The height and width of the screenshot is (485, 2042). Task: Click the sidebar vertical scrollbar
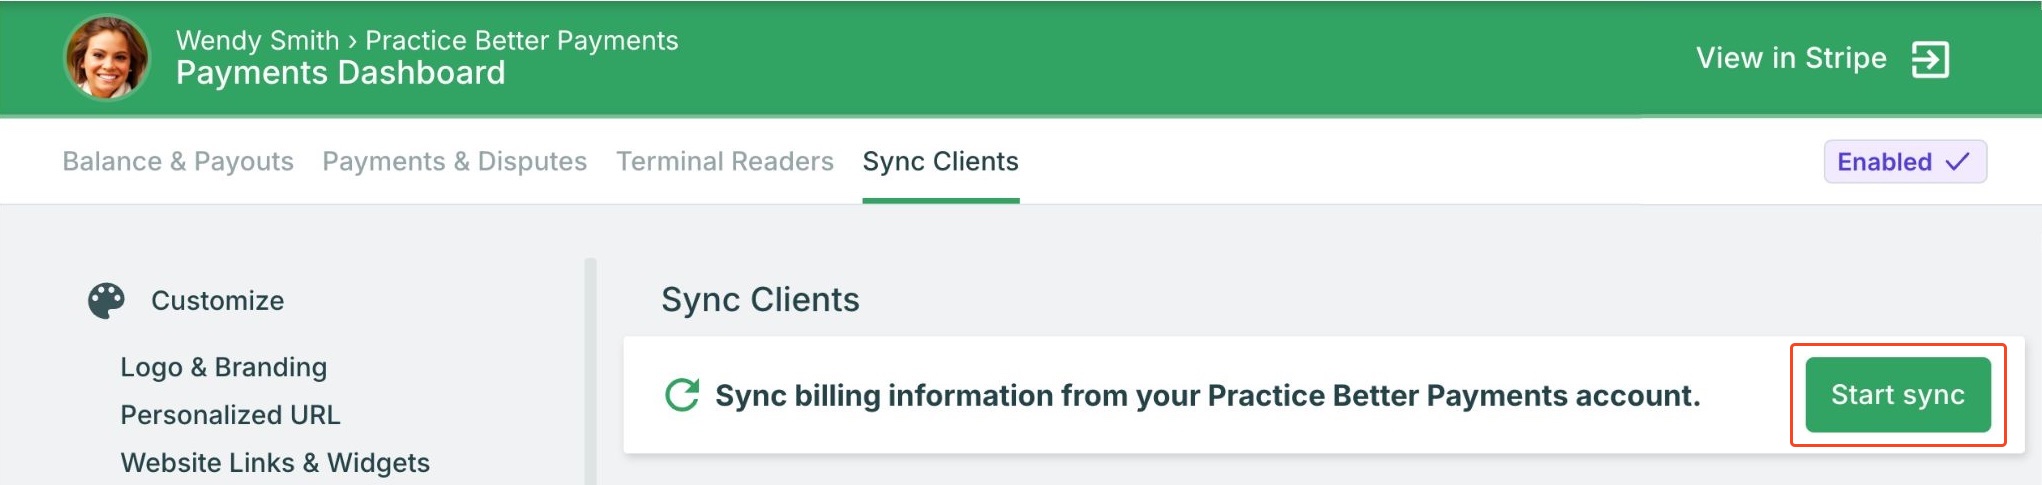[x=590, y=371]
